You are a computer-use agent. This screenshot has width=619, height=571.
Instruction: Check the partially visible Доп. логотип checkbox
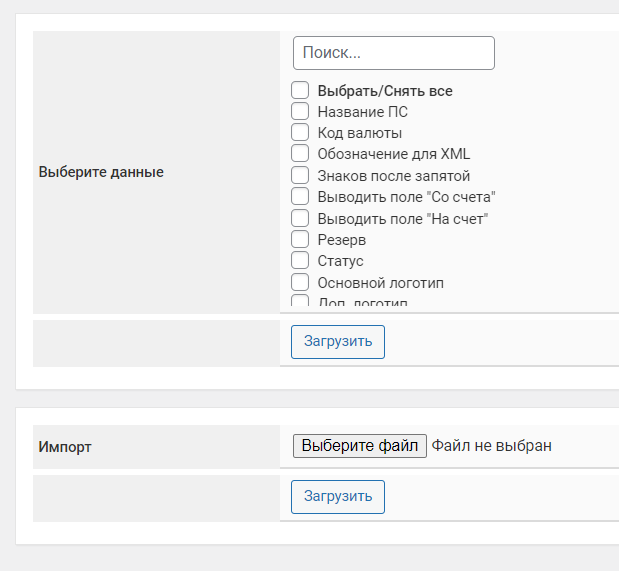coord(300,301)
